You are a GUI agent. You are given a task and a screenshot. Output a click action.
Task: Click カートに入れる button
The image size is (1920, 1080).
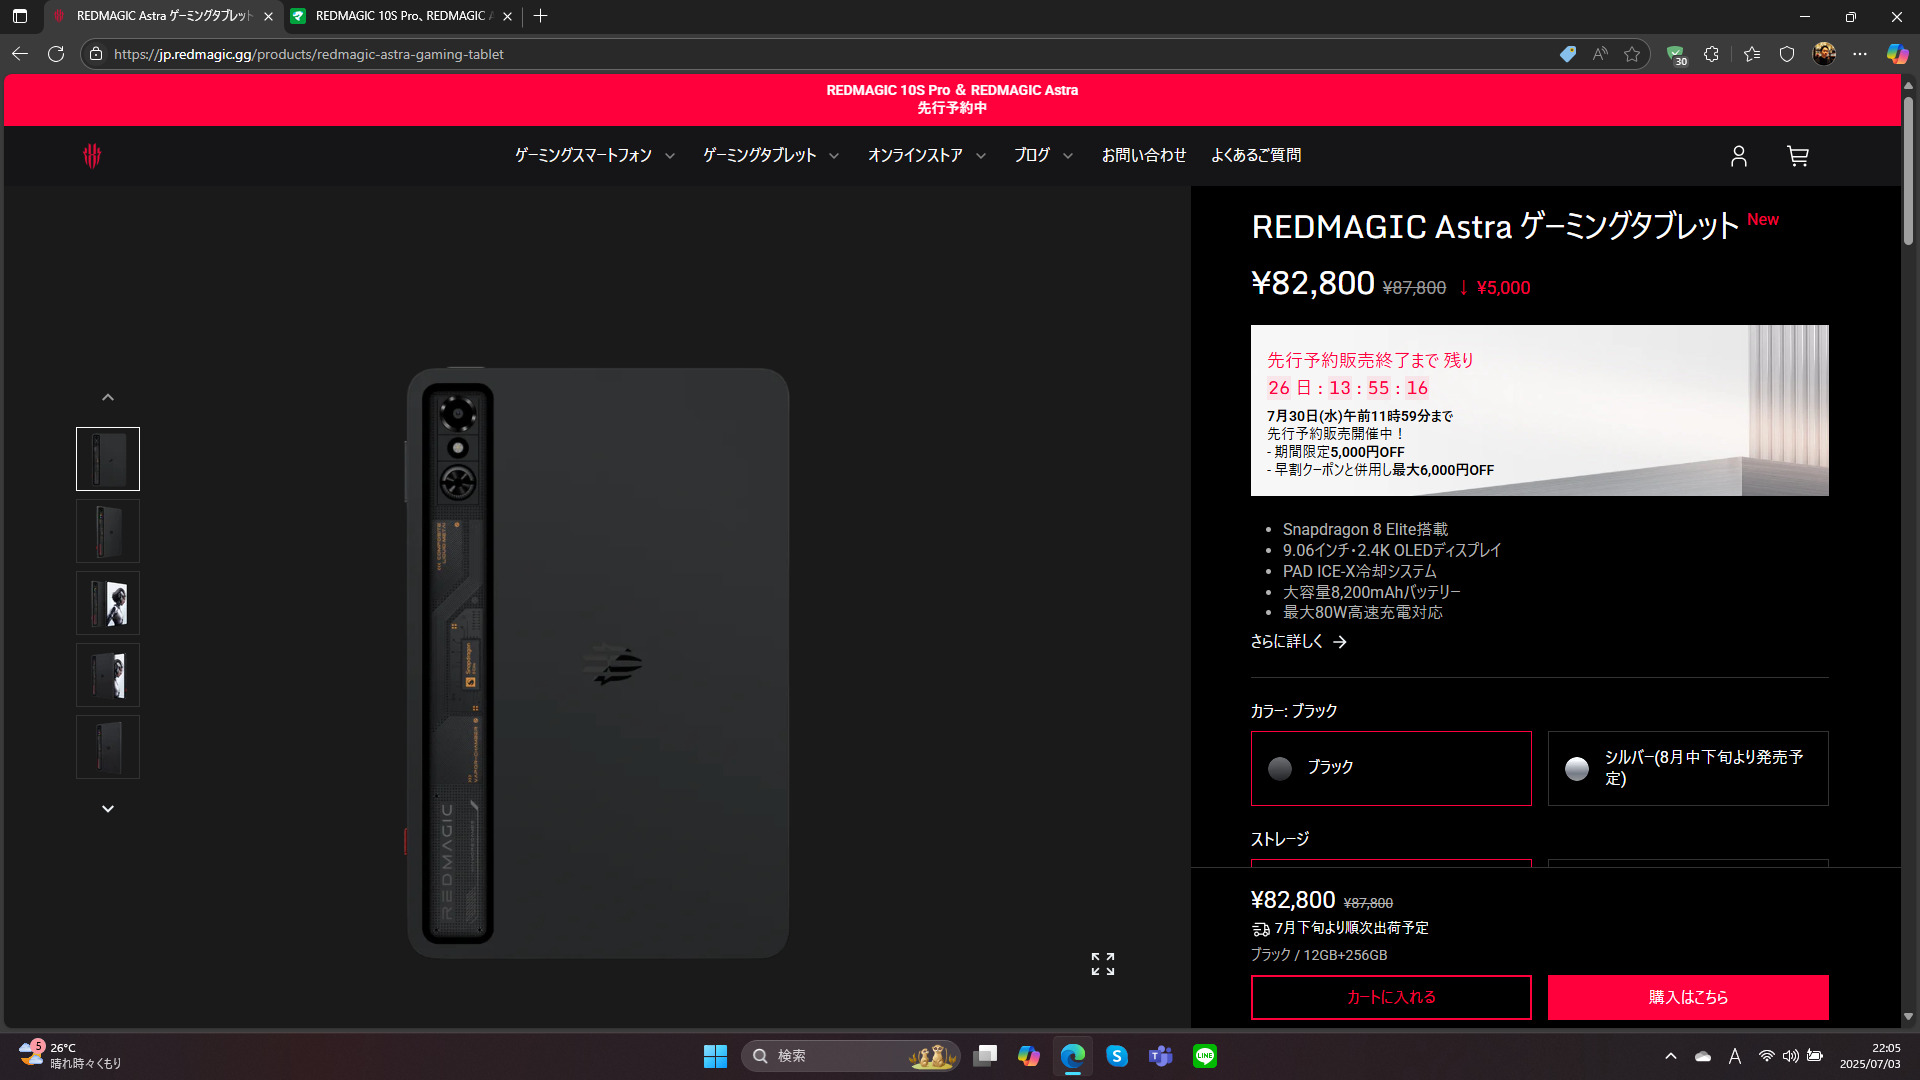tap(1390, 997)
